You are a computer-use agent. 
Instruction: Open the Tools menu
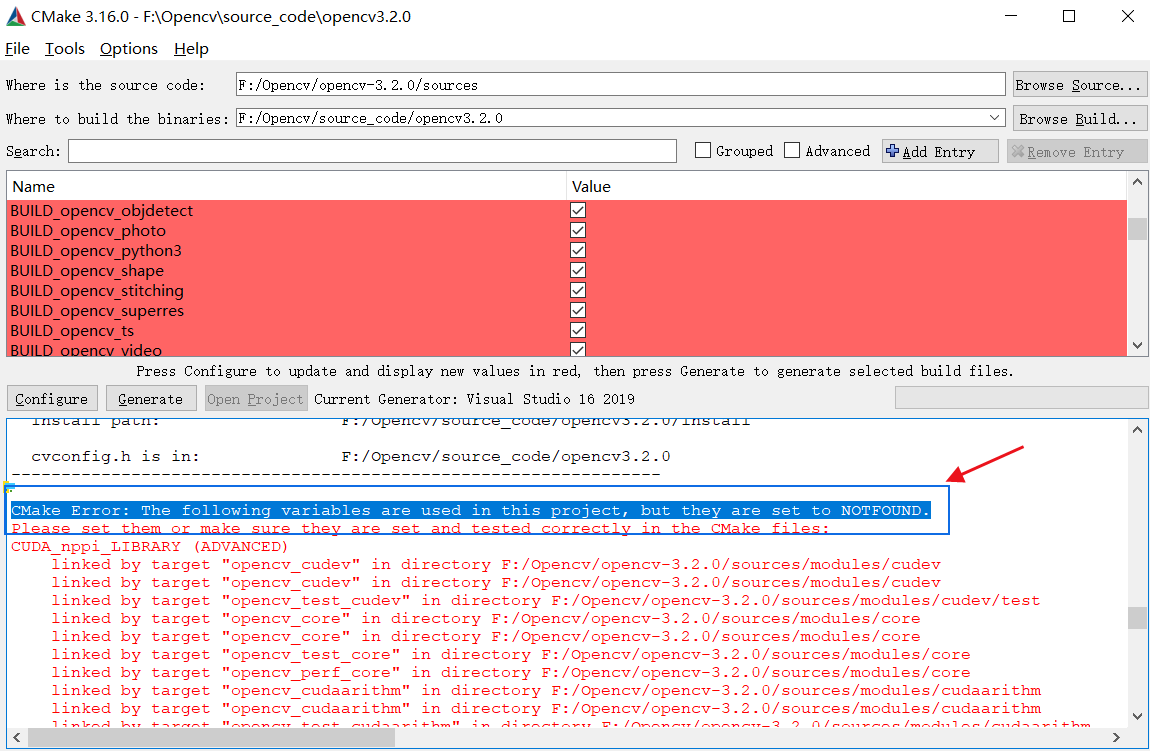(x=64, y=48)
